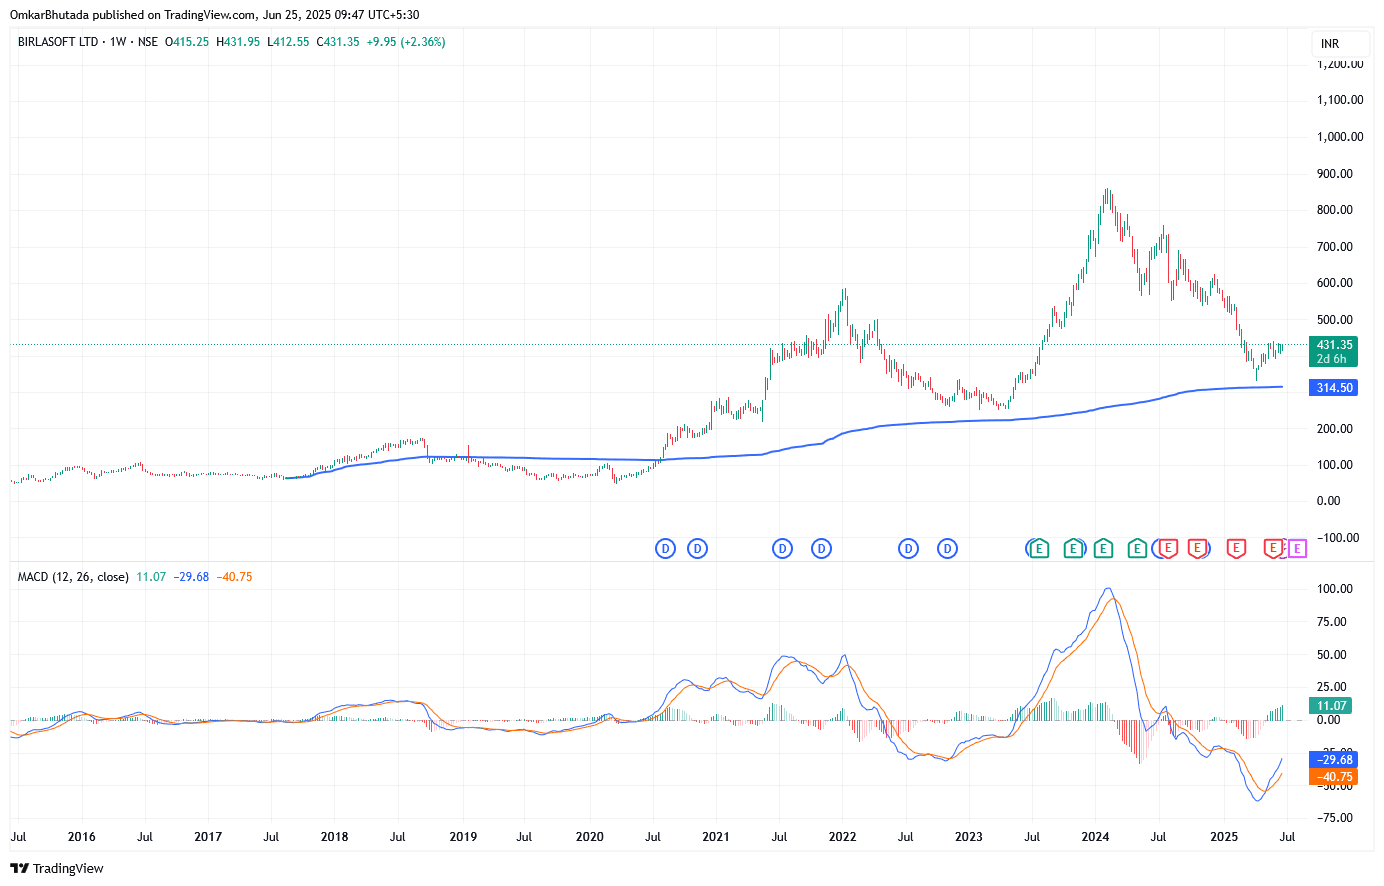This screenshot has height=886, width=1384.
Task: Open the red earnings E marker near May 2025
Action: 1273,548
